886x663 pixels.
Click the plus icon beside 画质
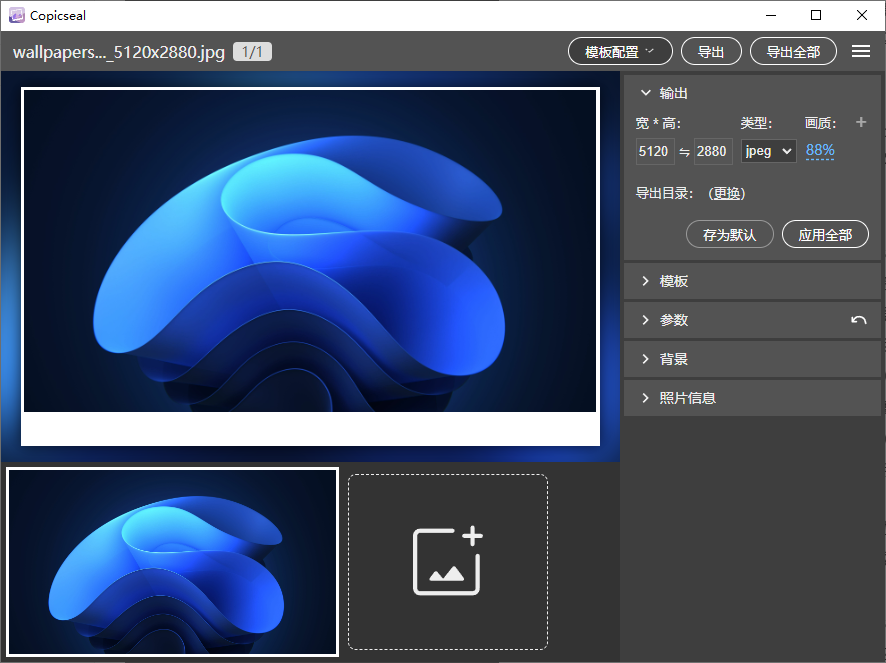861,123
